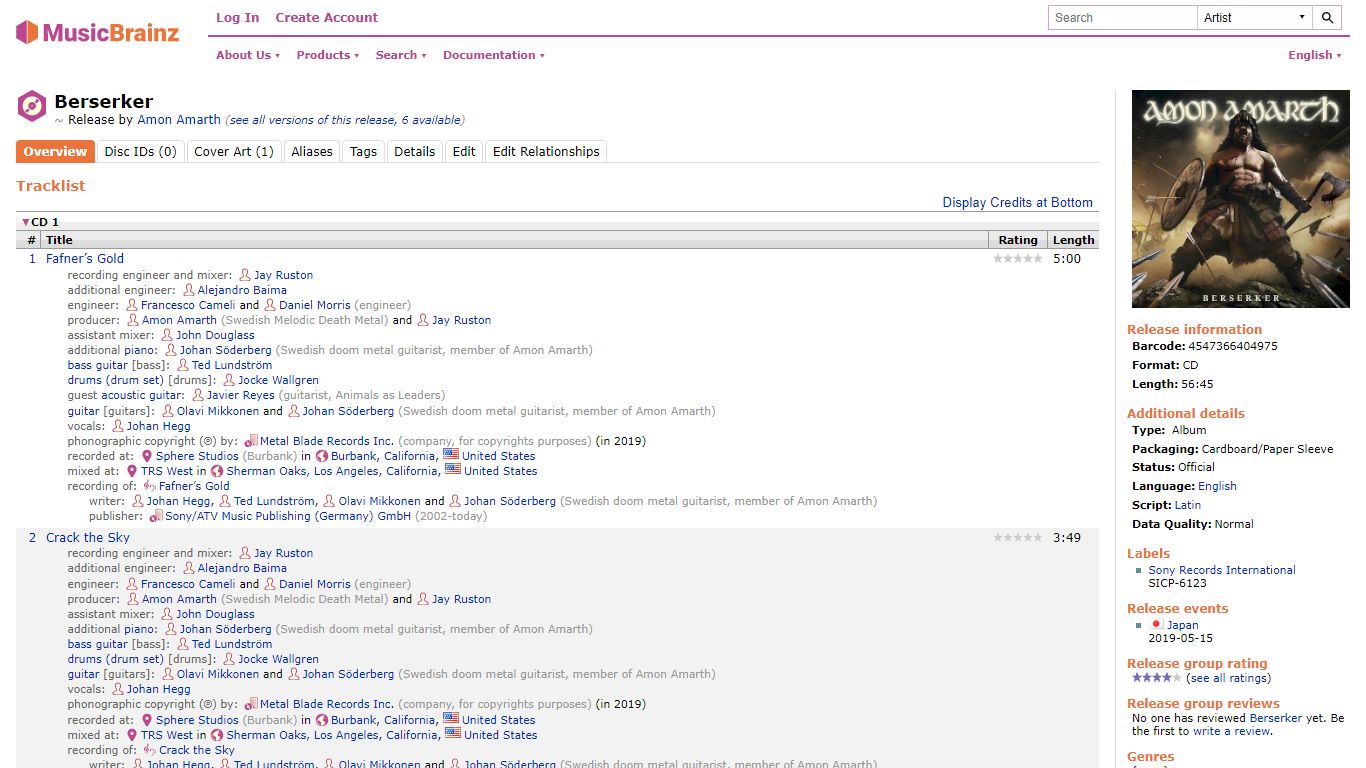The image size is (1366, 768).
Task: Click artist icon beside Javier Reyes
Action: (x=198, y=395)
